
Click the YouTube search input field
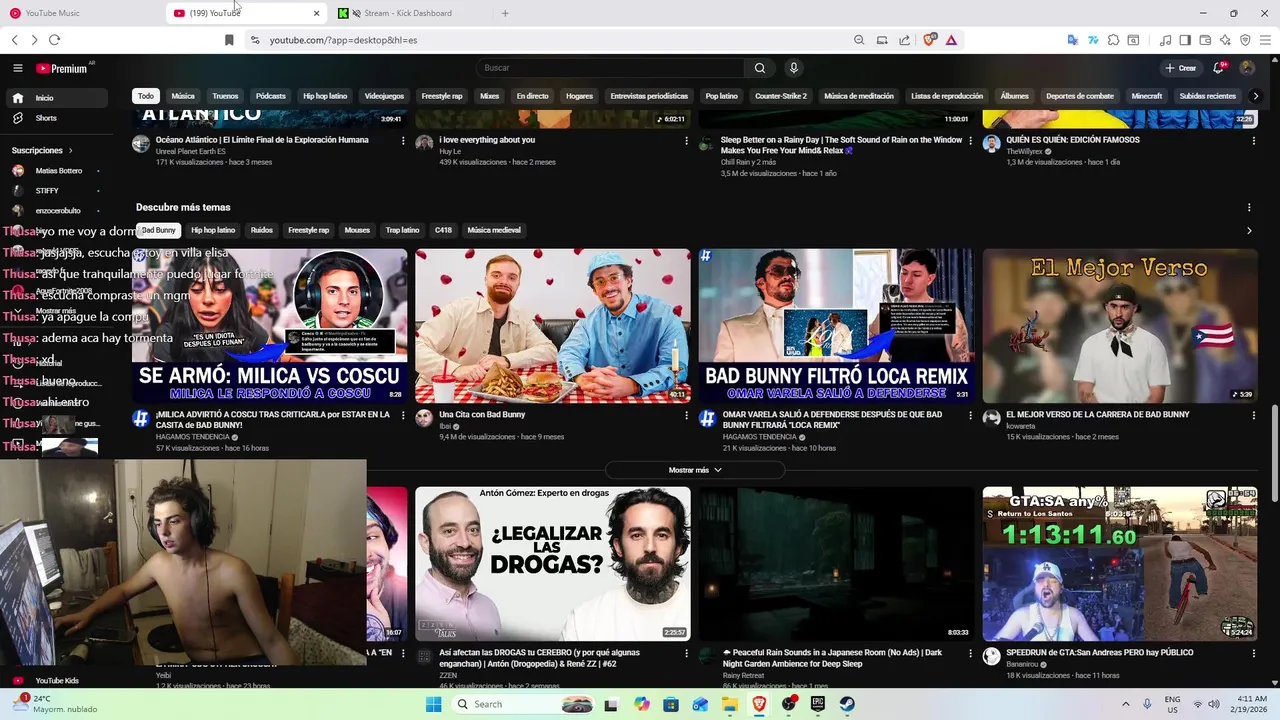pos(610,68)
